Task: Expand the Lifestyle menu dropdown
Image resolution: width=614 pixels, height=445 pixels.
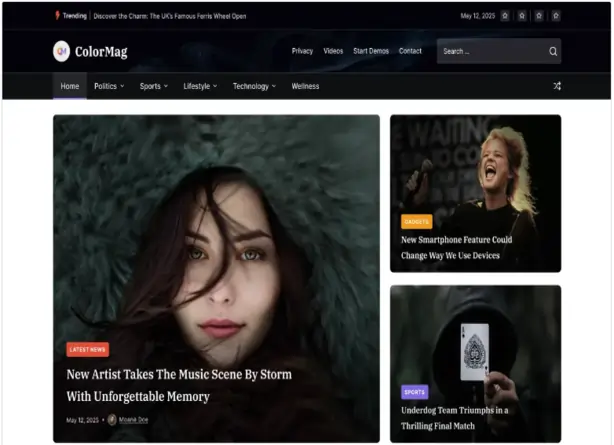Action: (x=214, y=86)
